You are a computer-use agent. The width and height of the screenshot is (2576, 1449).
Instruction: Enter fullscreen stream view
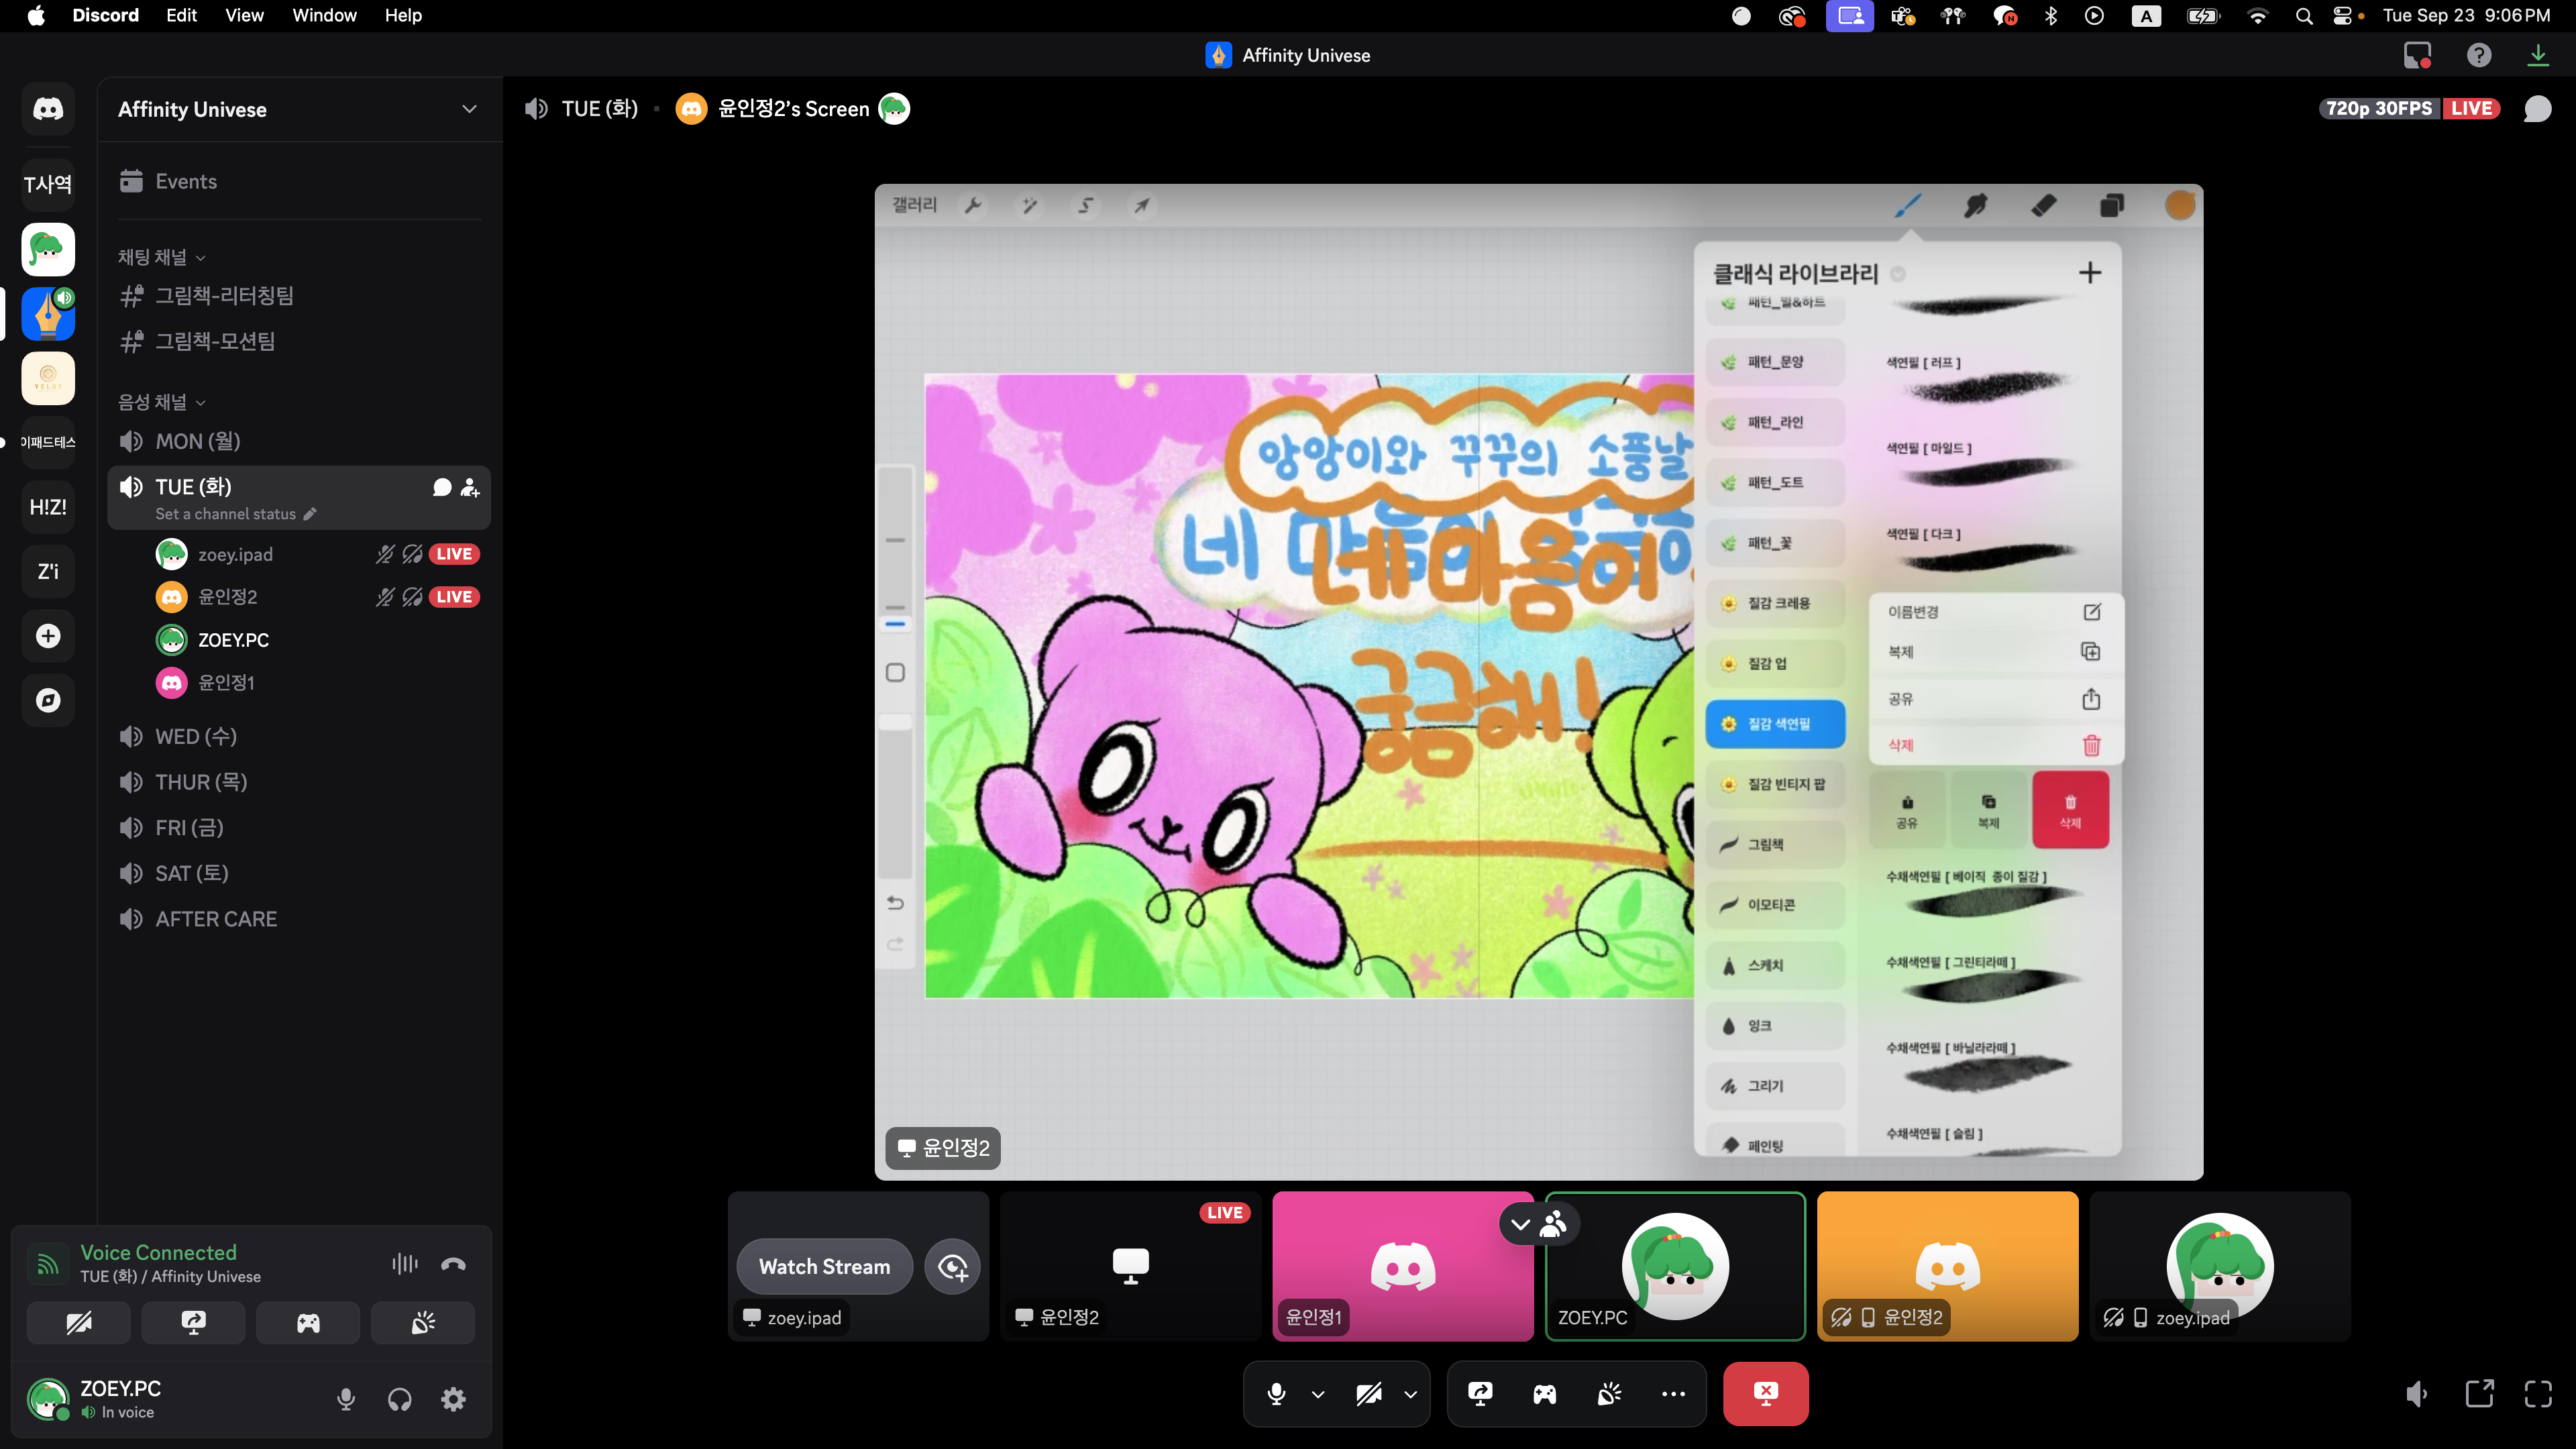(x=2538, y=1393)
